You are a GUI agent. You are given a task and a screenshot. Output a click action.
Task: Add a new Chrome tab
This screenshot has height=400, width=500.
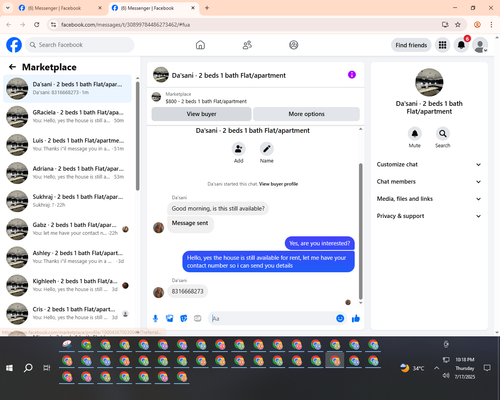click(x=207, y=8)
